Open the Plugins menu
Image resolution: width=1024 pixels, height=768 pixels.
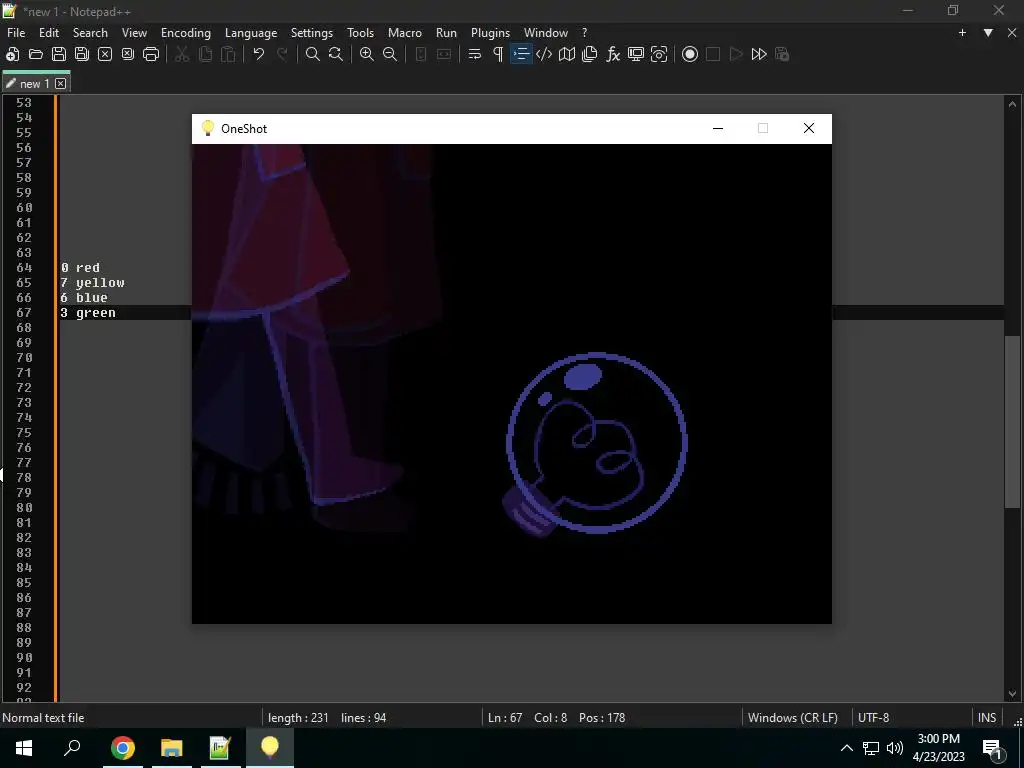coord(490,33)
